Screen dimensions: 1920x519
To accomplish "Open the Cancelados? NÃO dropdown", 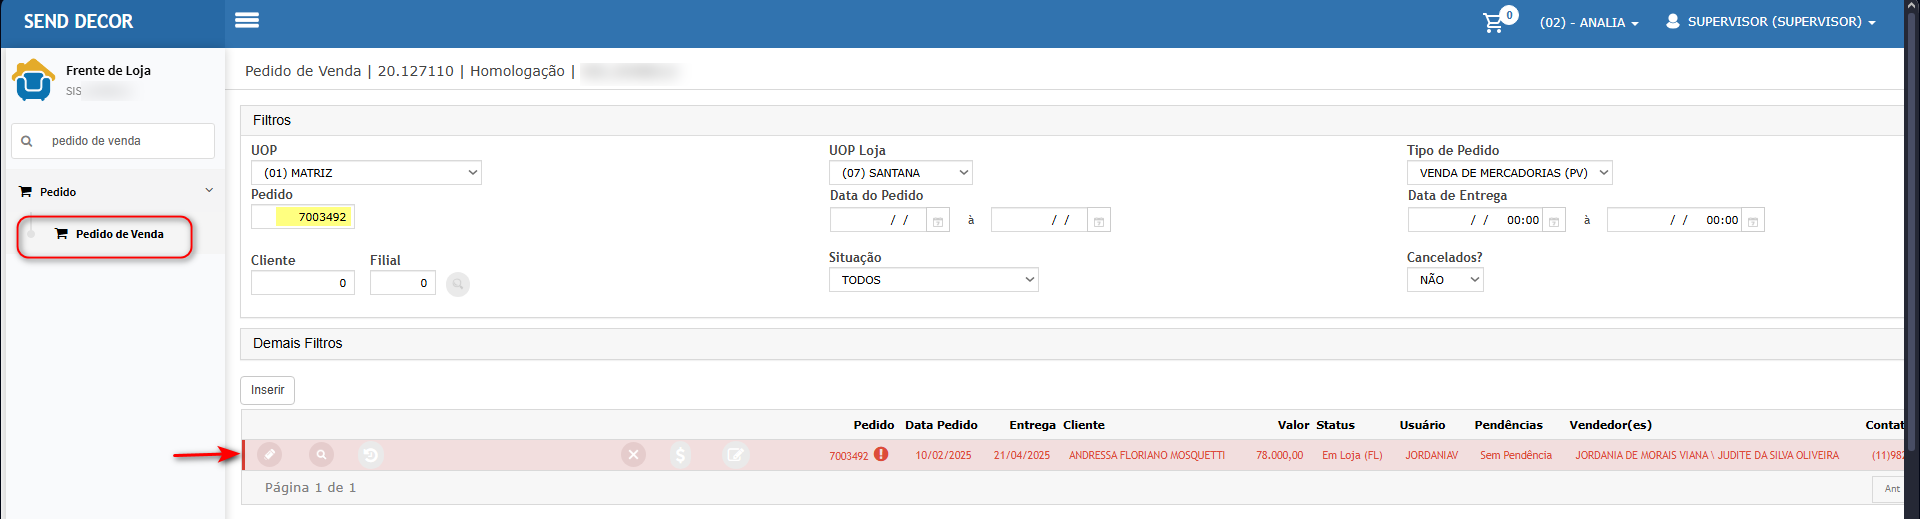I will point(1444,280).
